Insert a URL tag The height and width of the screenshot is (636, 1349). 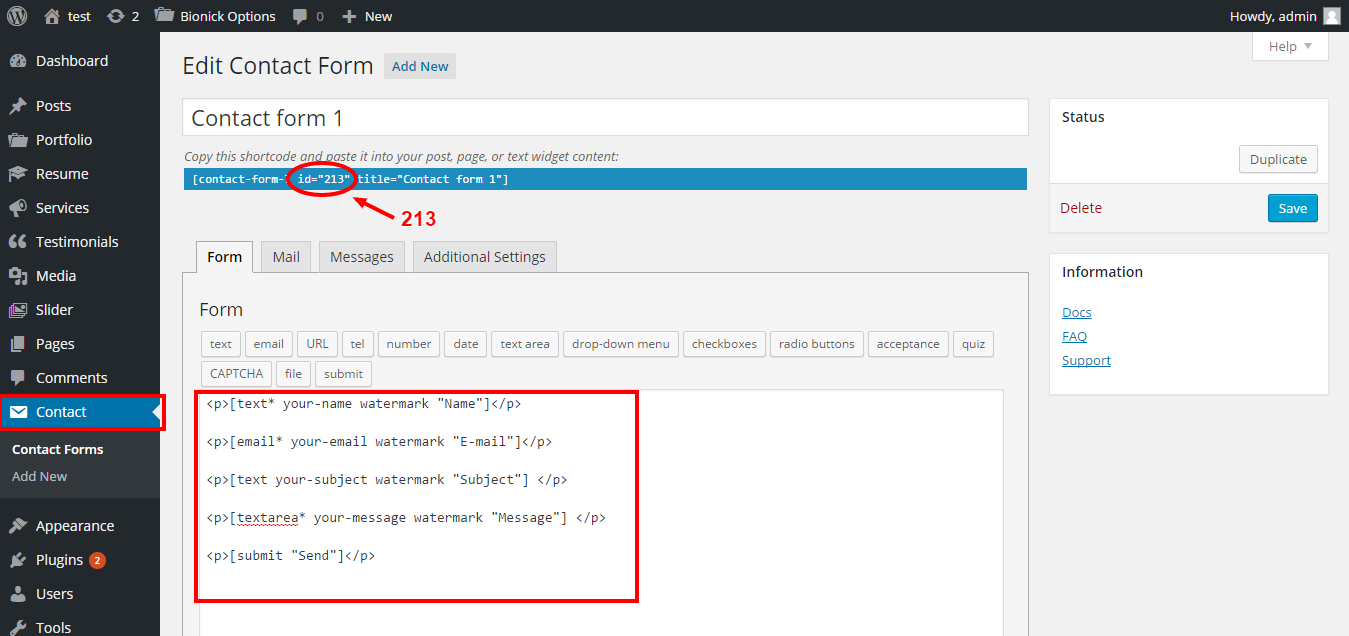click(318, 344)
